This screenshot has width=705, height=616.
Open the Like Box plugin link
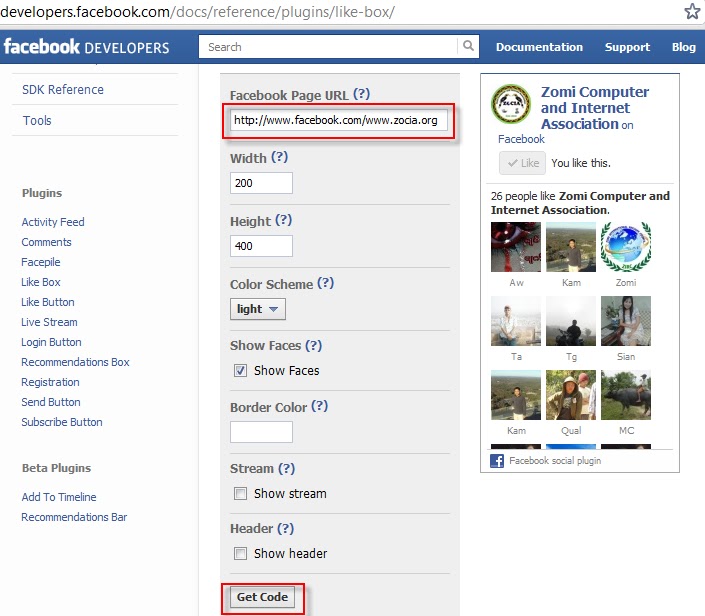coord(40,282)
